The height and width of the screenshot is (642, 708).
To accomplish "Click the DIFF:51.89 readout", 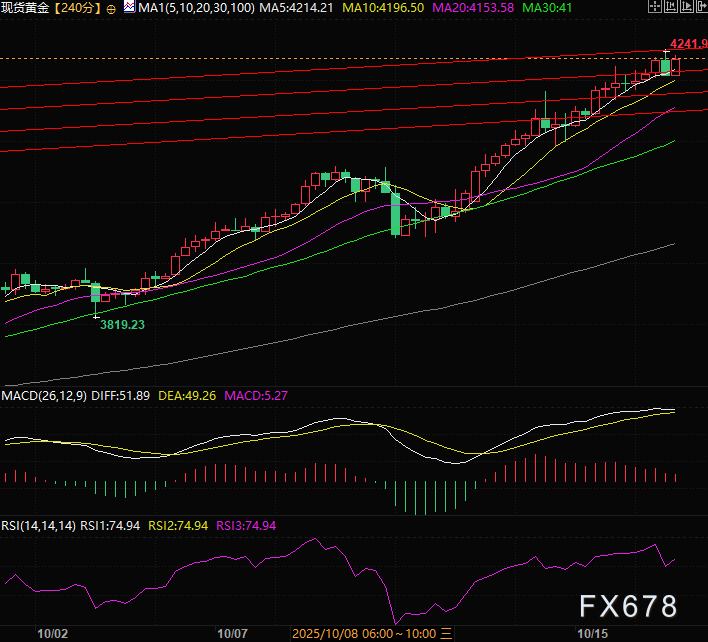I will (x=119, y=395).
